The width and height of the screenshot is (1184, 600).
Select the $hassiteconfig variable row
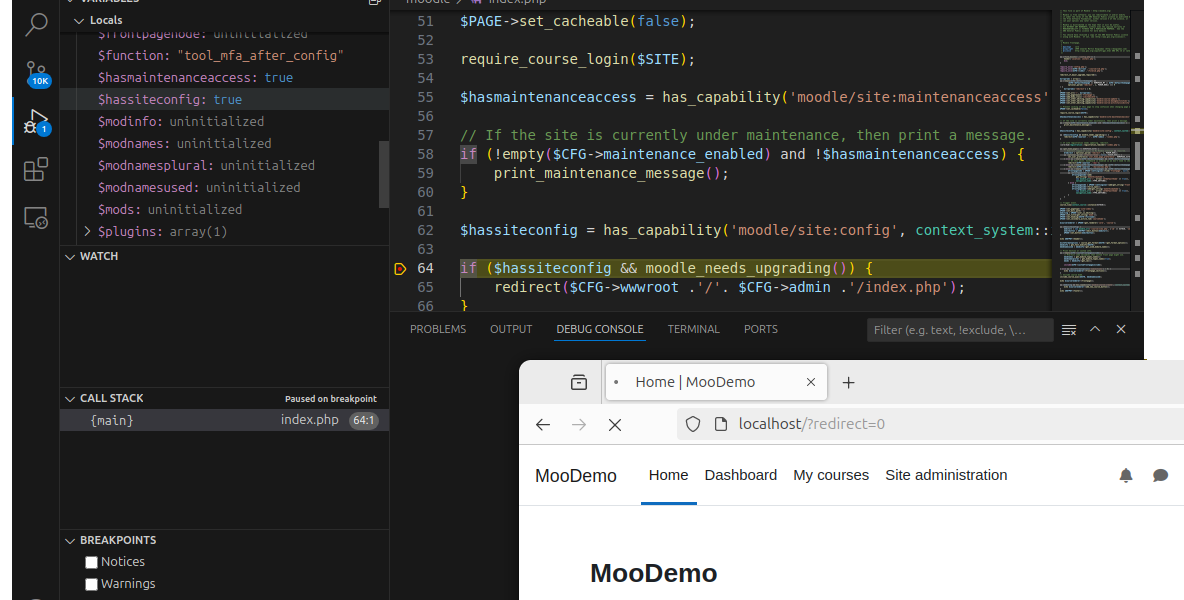[x=224, y=100]
